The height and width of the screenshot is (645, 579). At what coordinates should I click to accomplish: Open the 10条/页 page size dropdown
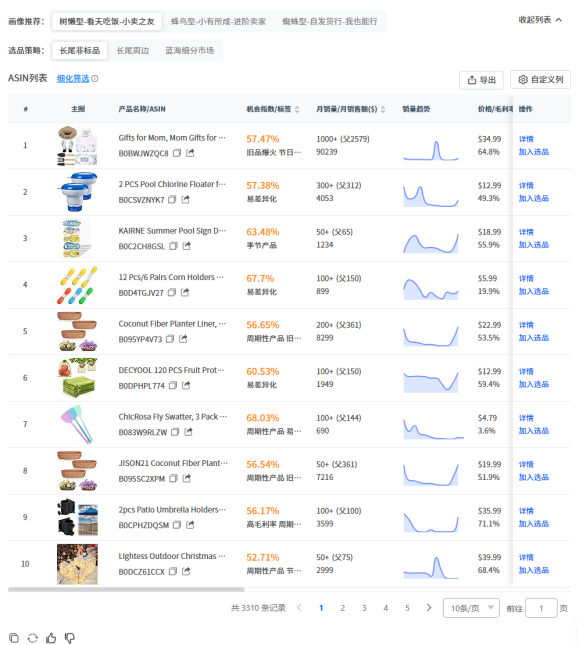tap(471, 608)
